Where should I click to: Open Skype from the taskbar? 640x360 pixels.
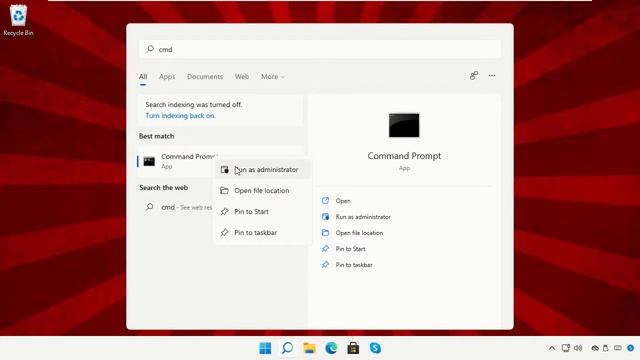(375, 348)
